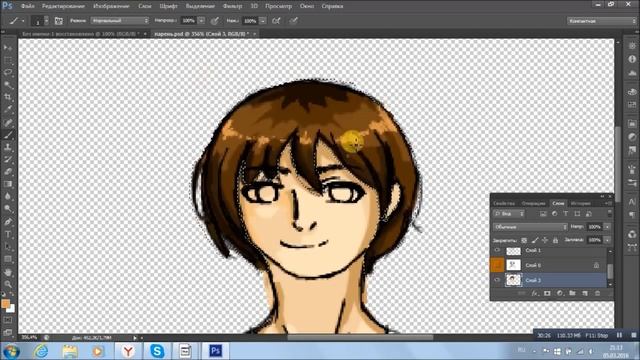Select the Pen tool
Image resolution: width=640 pixels, height=360 pixels.
pyautogui.click(x=8, y=222)
